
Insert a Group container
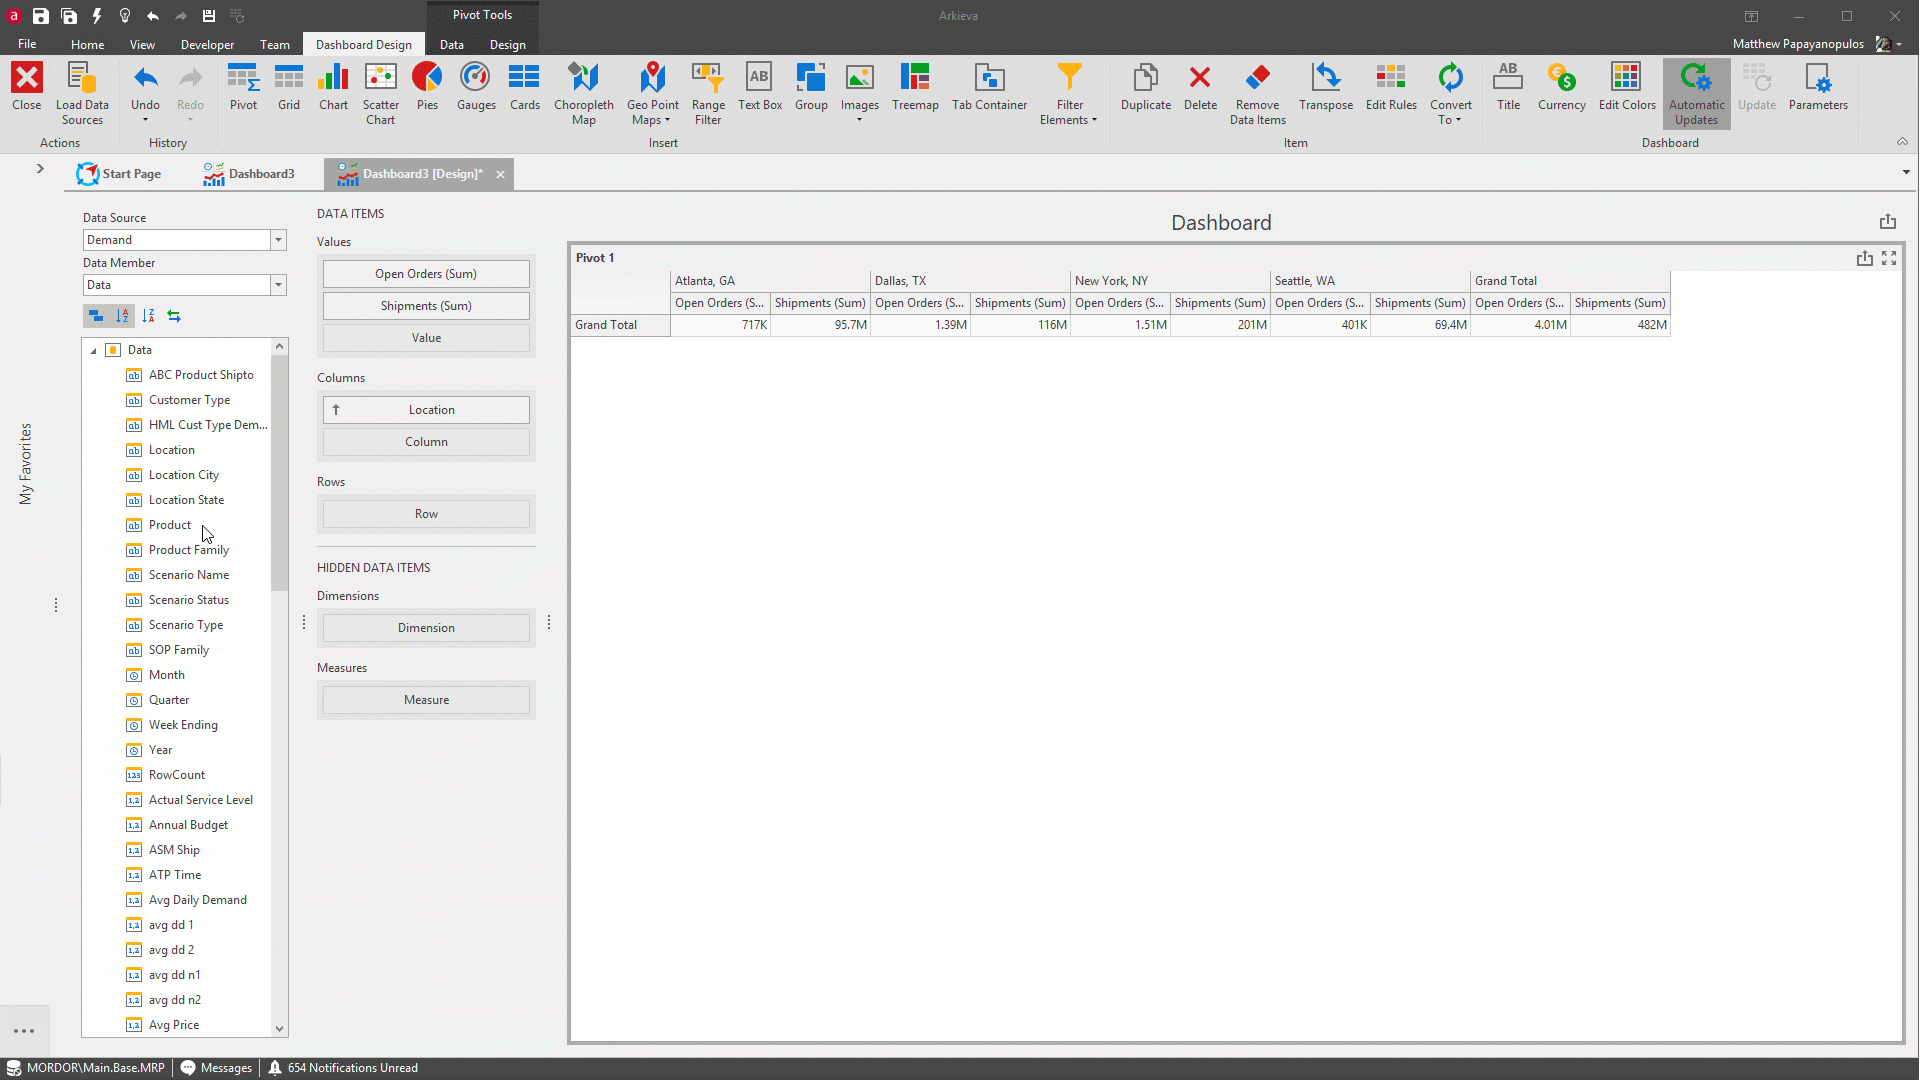tap(811, 87)
